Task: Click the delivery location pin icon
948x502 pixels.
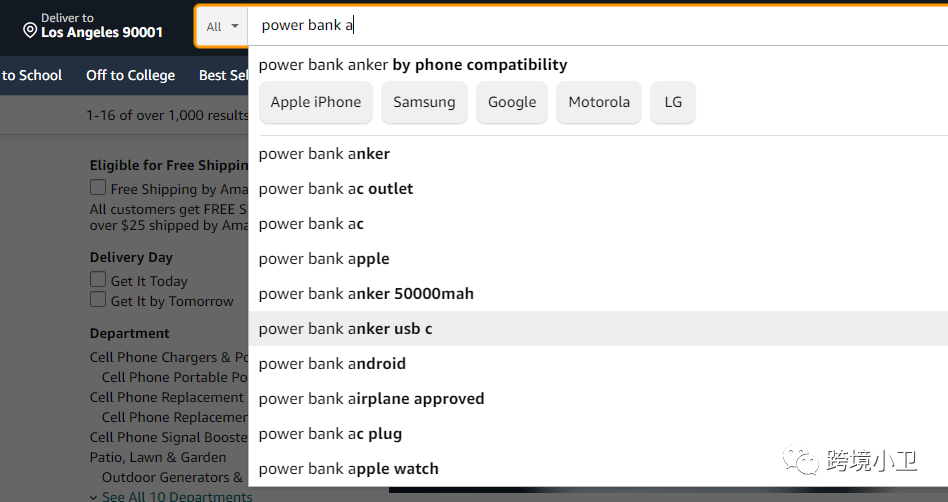Action: pyautogui.click(x=30, y=32)
